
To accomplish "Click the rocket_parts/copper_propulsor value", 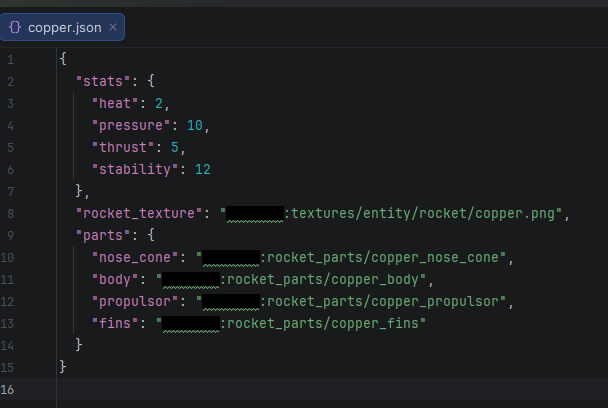I will pos(382,302).
